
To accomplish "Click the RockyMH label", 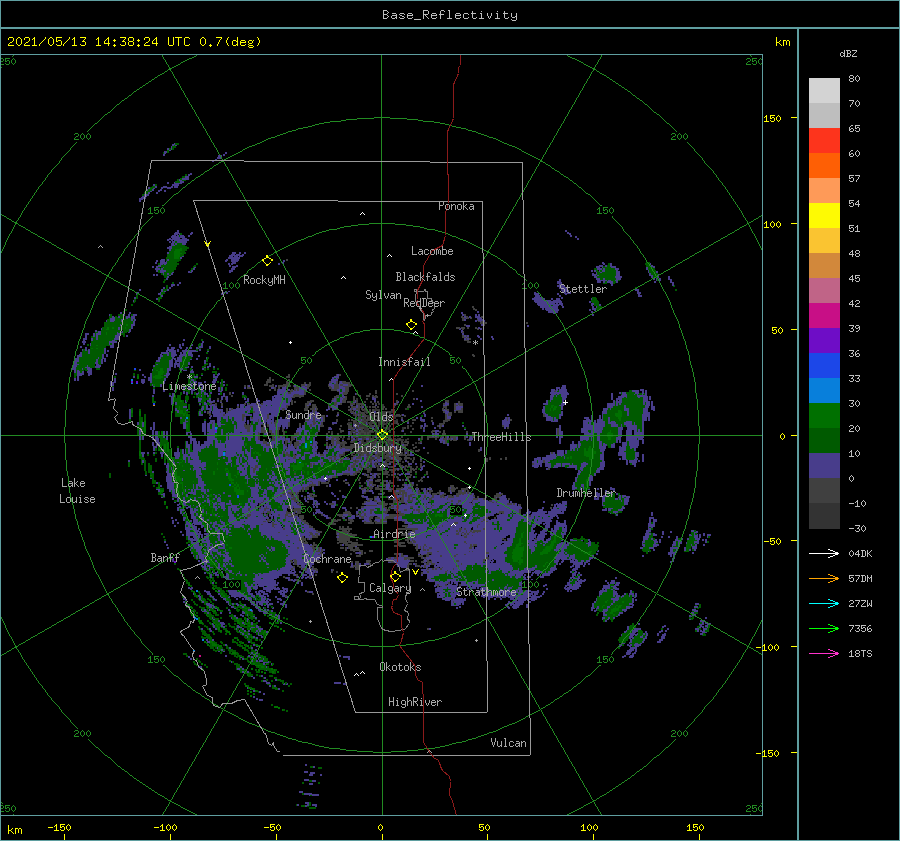I will point(264,280).
